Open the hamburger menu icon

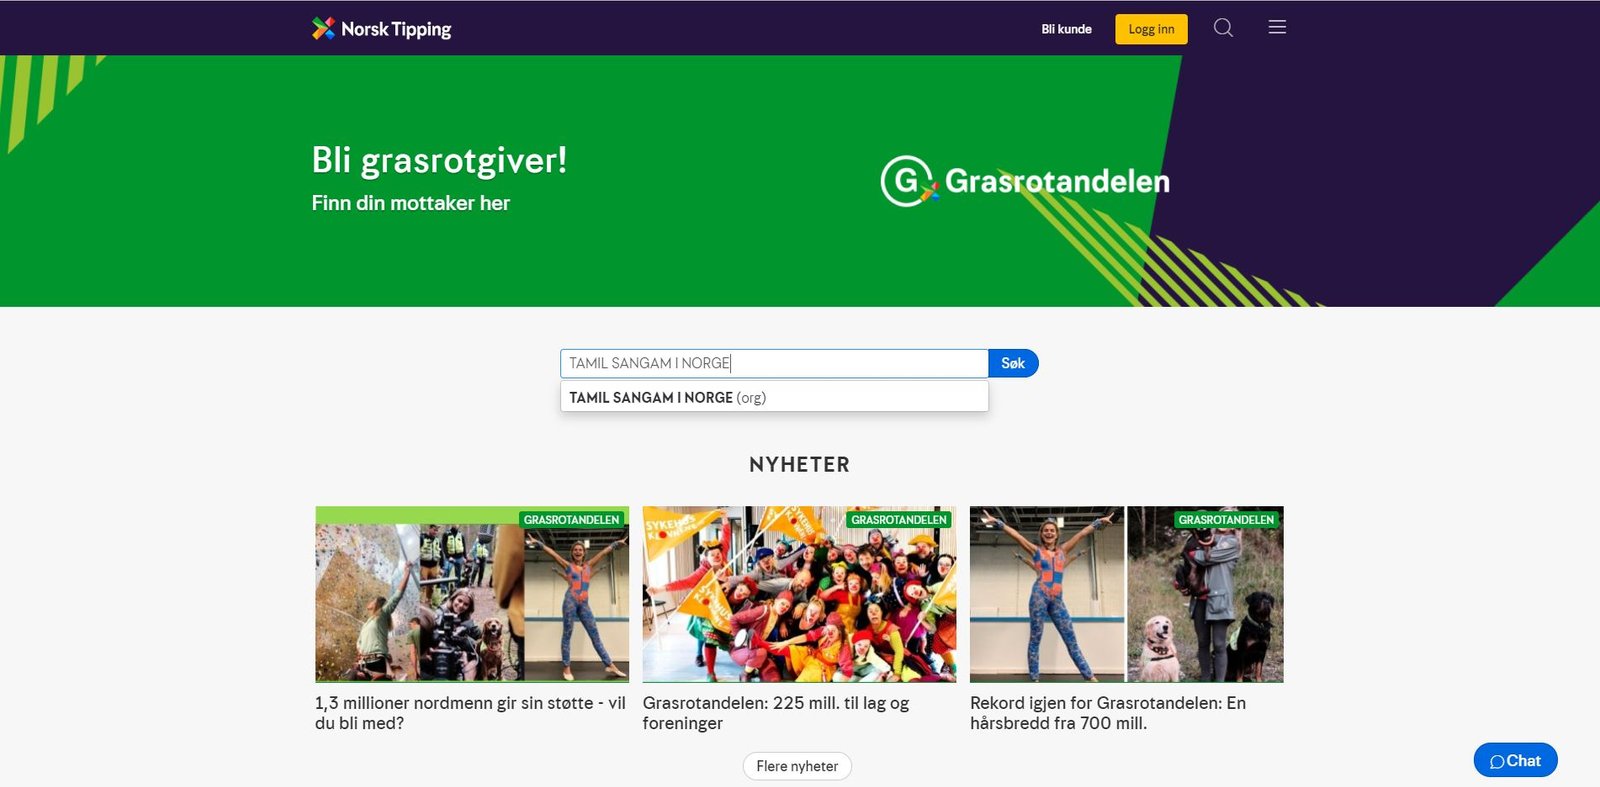[1277, 27]
